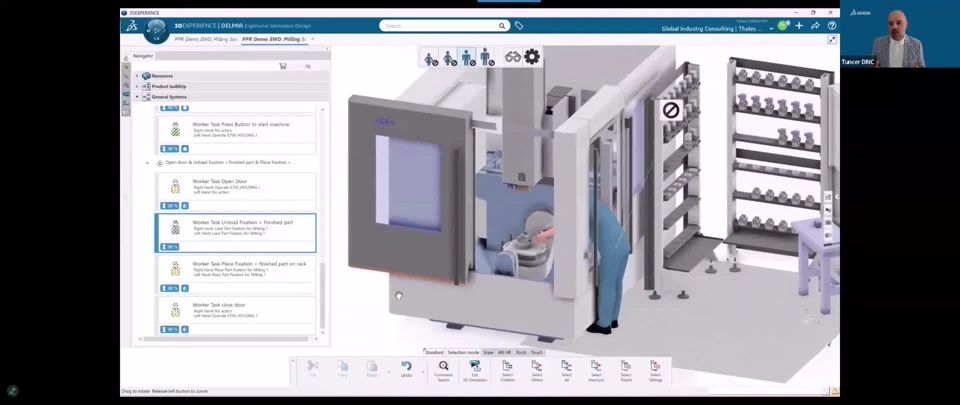960x405 pixels.
Task: Open the ergonomics settings gear icon
Action: (532, 58)
